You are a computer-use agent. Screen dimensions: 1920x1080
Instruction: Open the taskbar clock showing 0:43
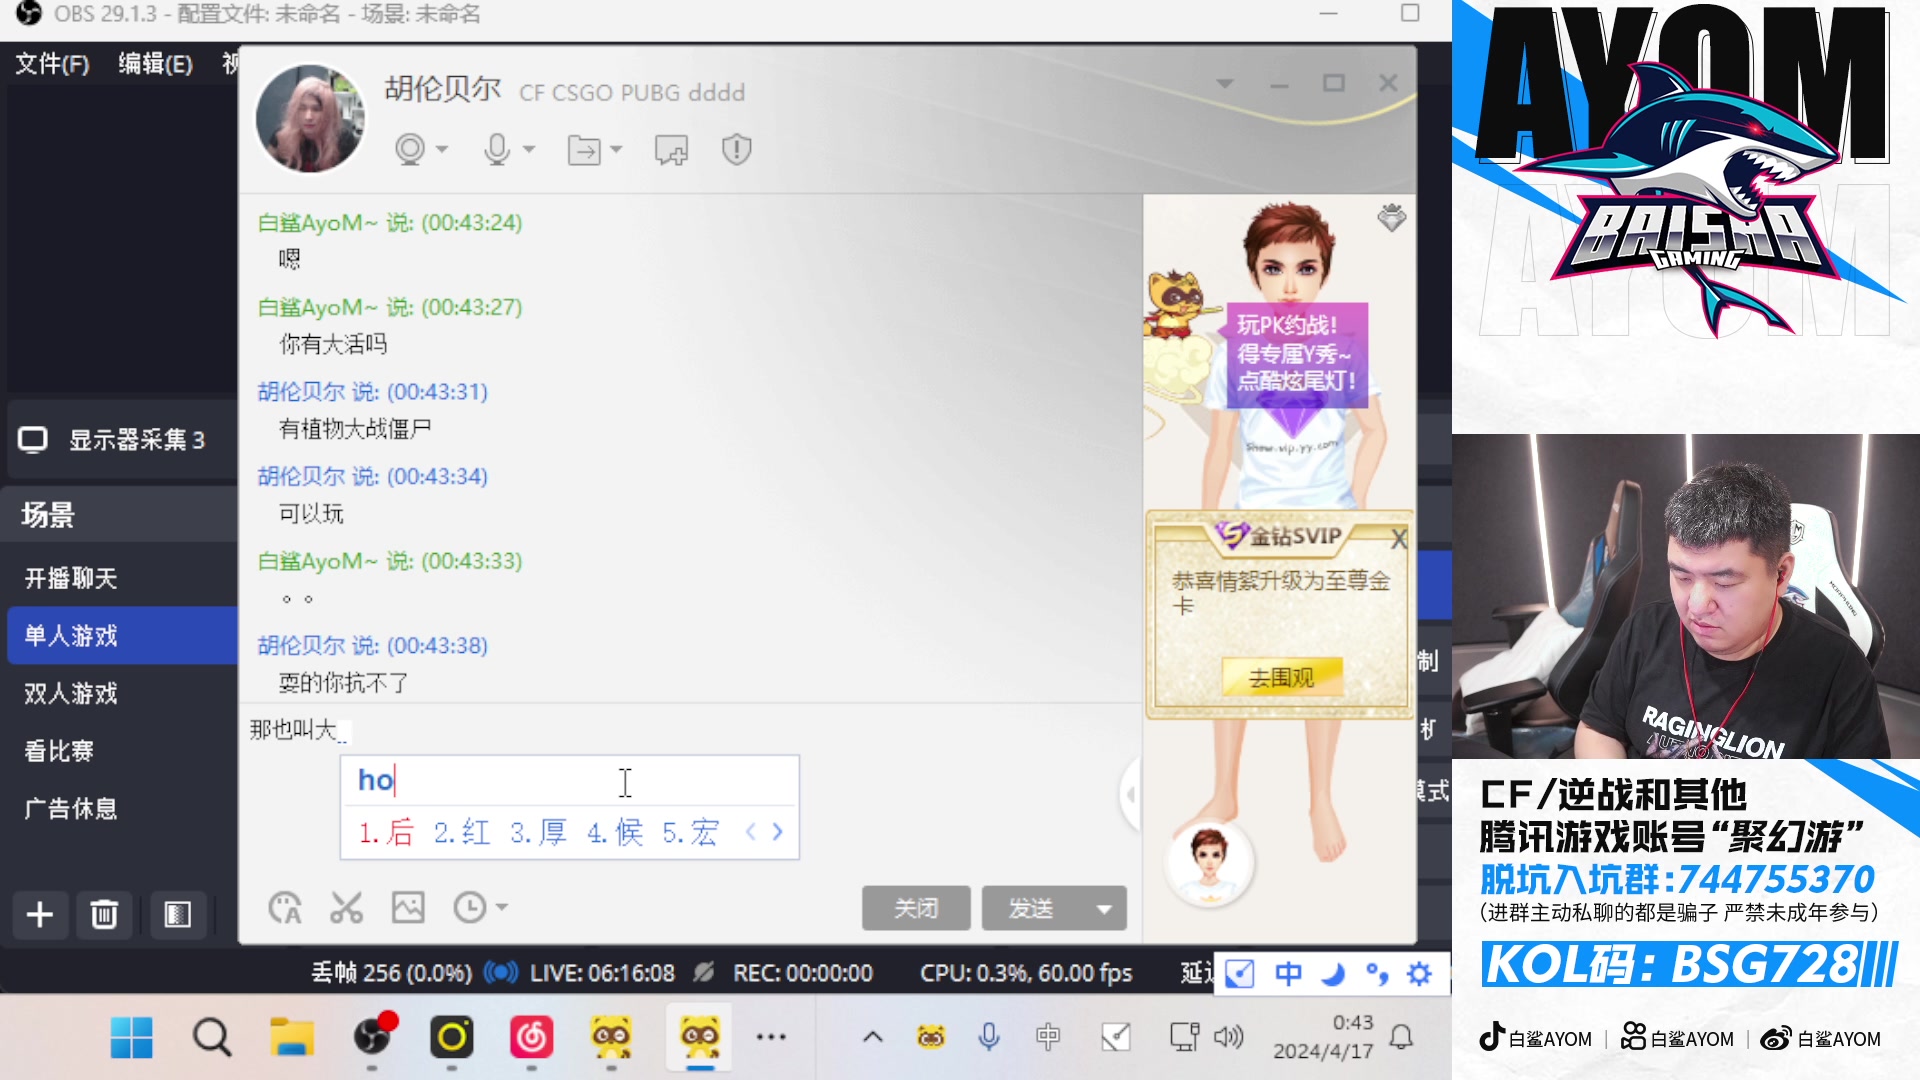(x=1323, y=1038)
